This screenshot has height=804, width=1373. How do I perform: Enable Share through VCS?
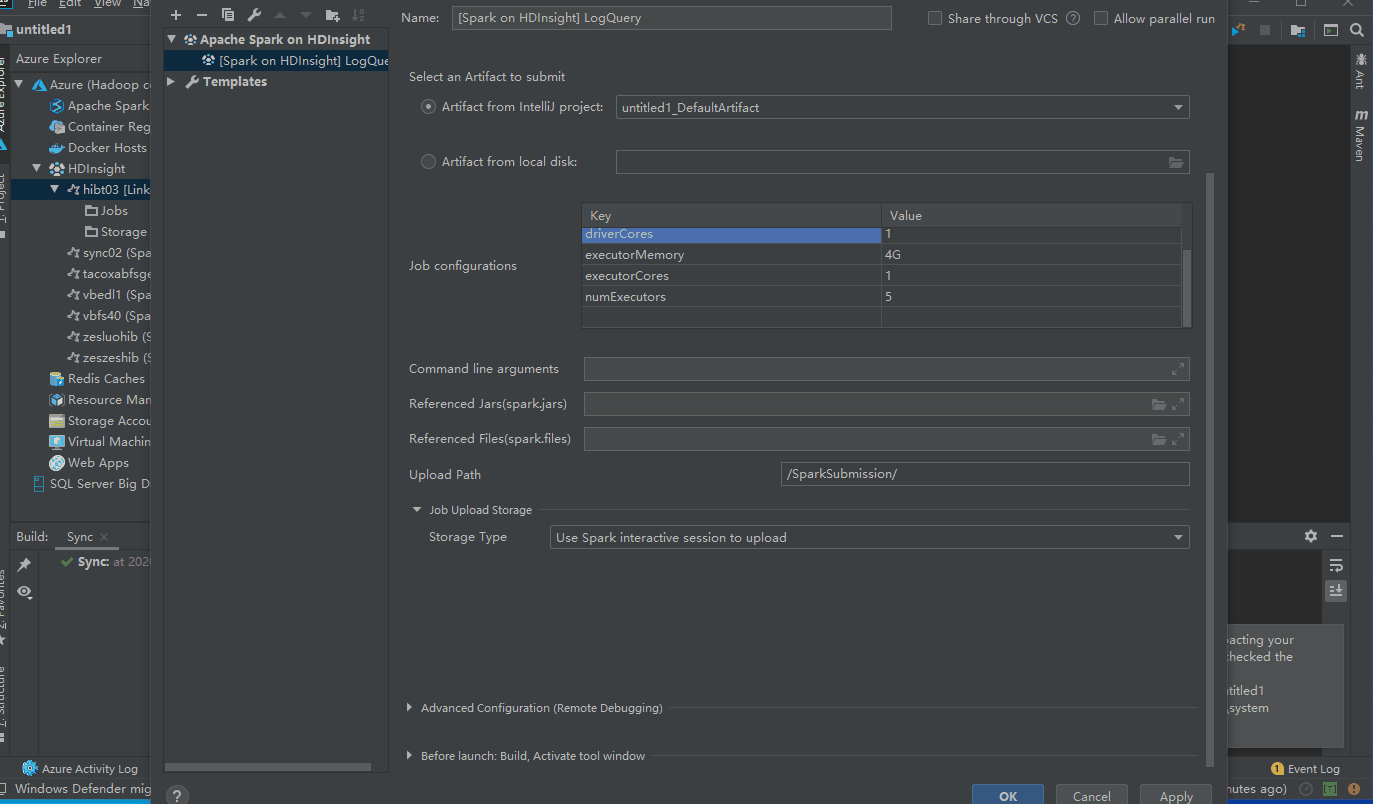(x=935, y=17)
